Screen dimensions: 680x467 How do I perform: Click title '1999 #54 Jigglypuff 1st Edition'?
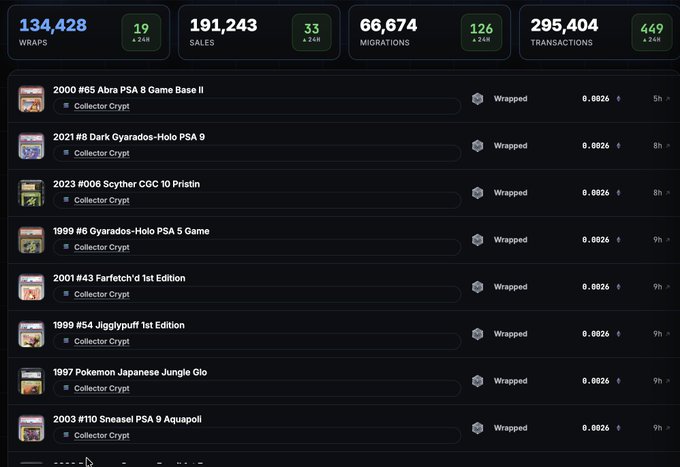(119, 325)
